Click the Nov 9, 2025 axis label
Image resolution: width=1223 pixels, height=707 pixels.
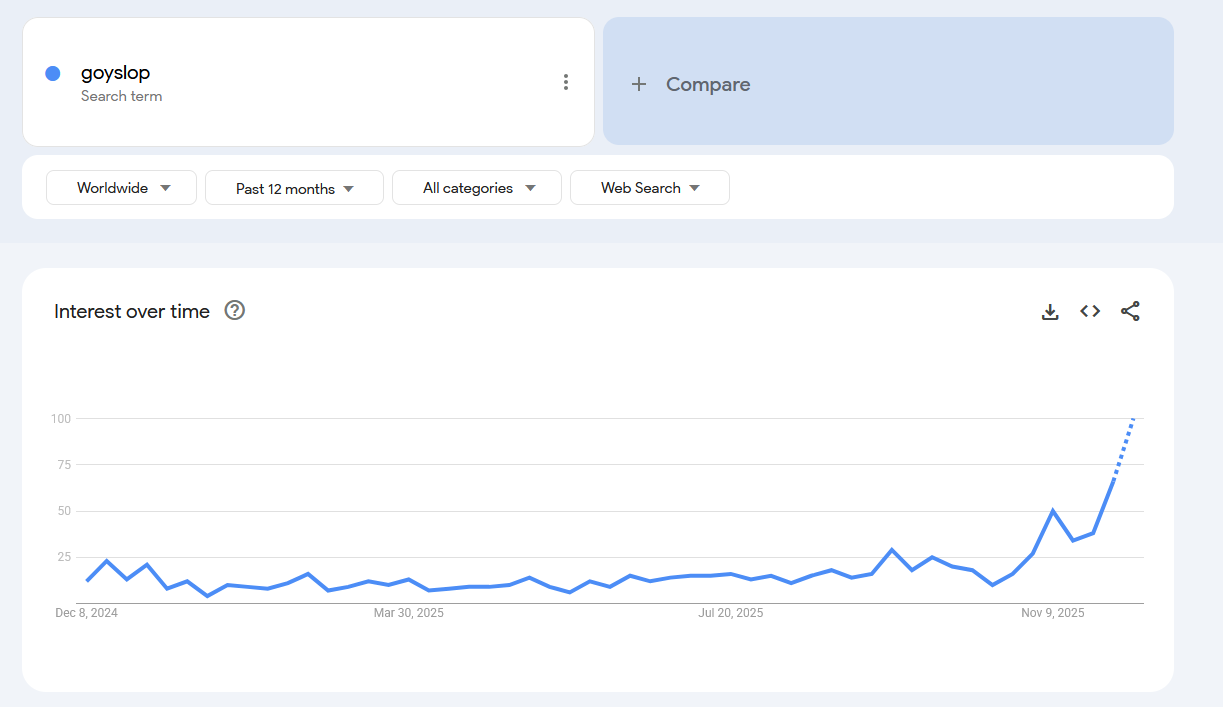coord(1053,613)
